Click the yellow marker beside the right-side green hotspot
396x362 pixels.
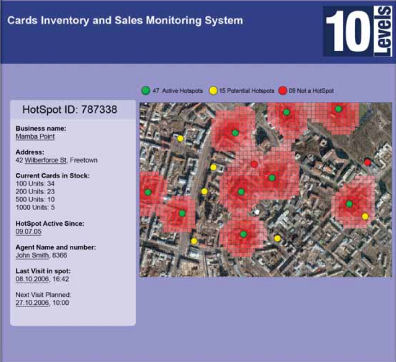click(x=365, y=216)
